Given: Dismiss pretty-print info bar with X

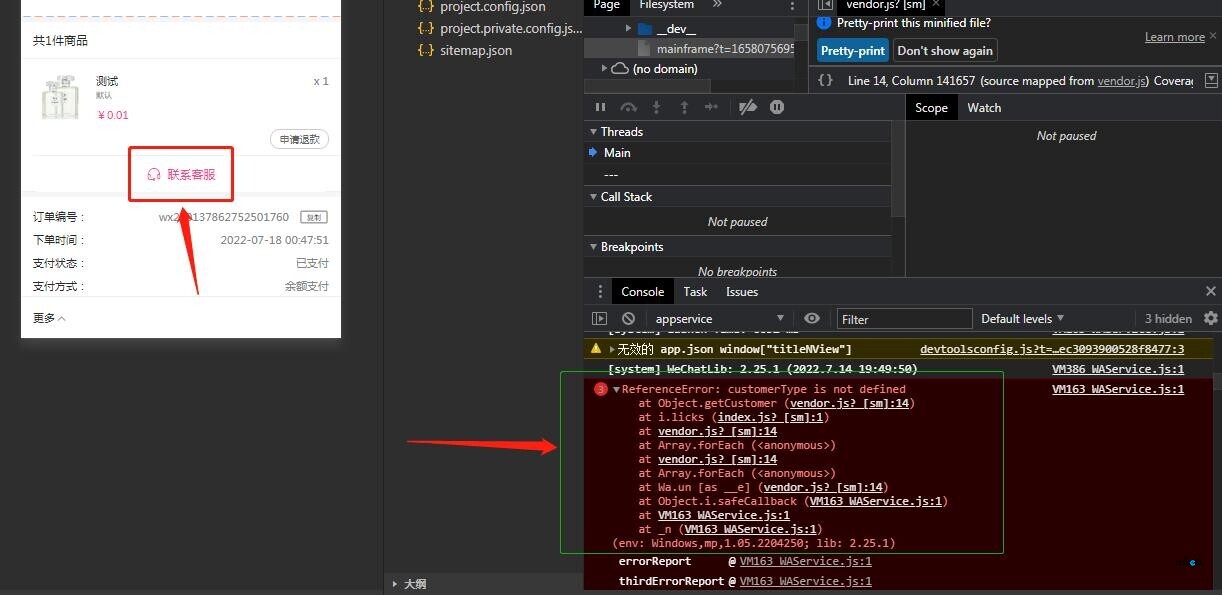Looking at the screenshot, I should [1212, 37].
